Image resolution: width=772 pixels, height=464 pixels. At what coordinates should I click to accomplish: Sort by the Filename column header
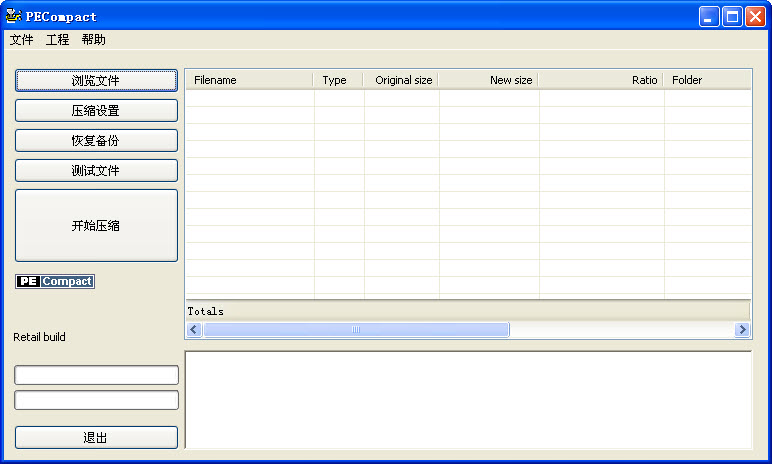point(249,80)
